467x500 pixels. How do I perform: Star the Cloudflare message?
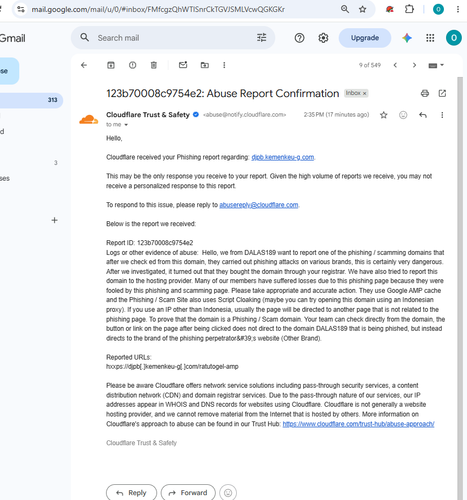(384, 115)
